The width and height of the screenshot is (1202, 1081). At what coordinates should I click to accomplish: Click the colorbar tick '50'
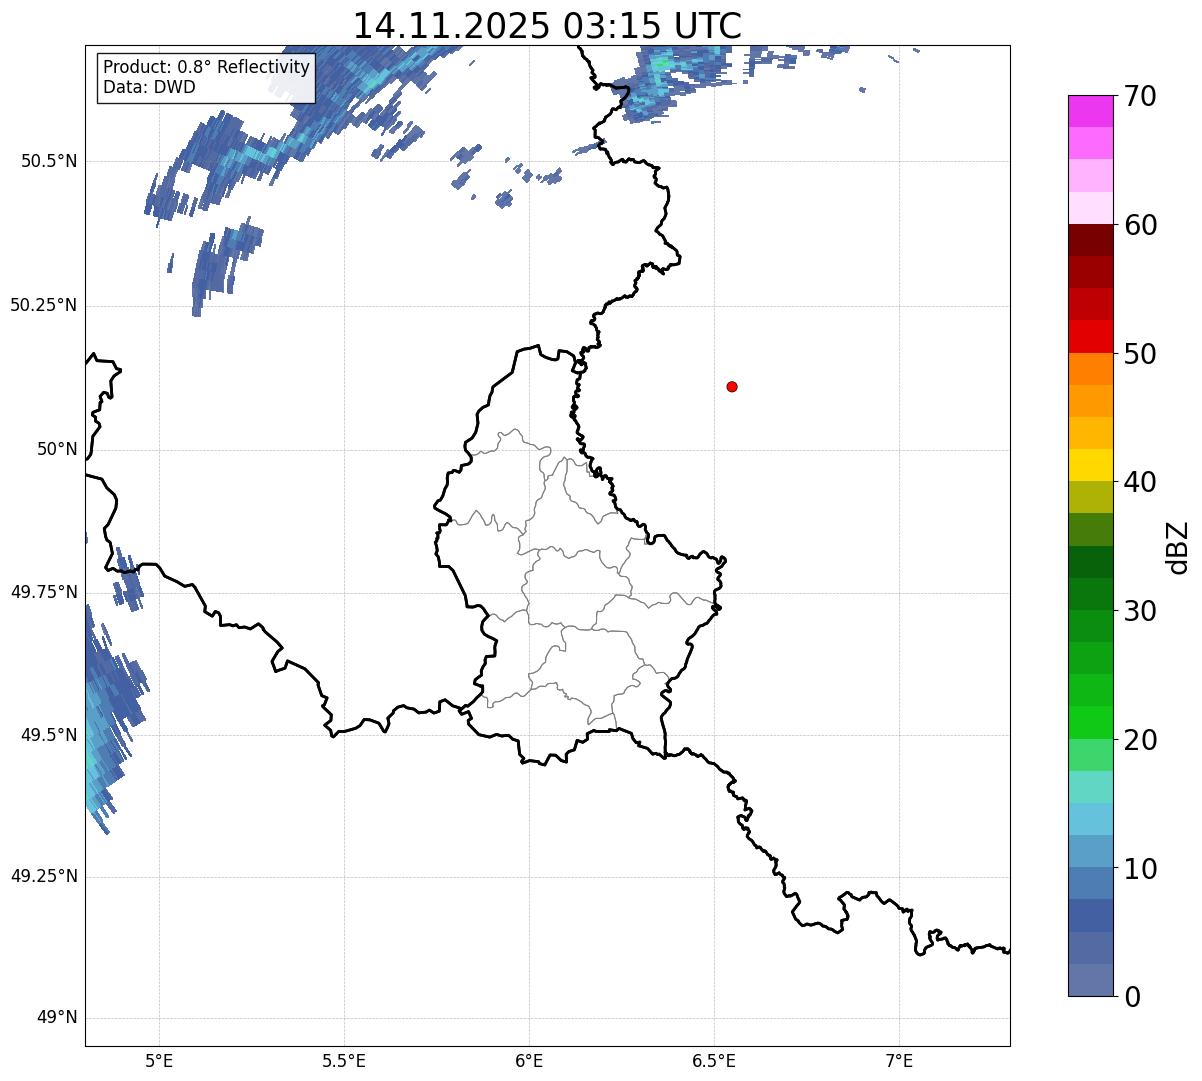1139,354
